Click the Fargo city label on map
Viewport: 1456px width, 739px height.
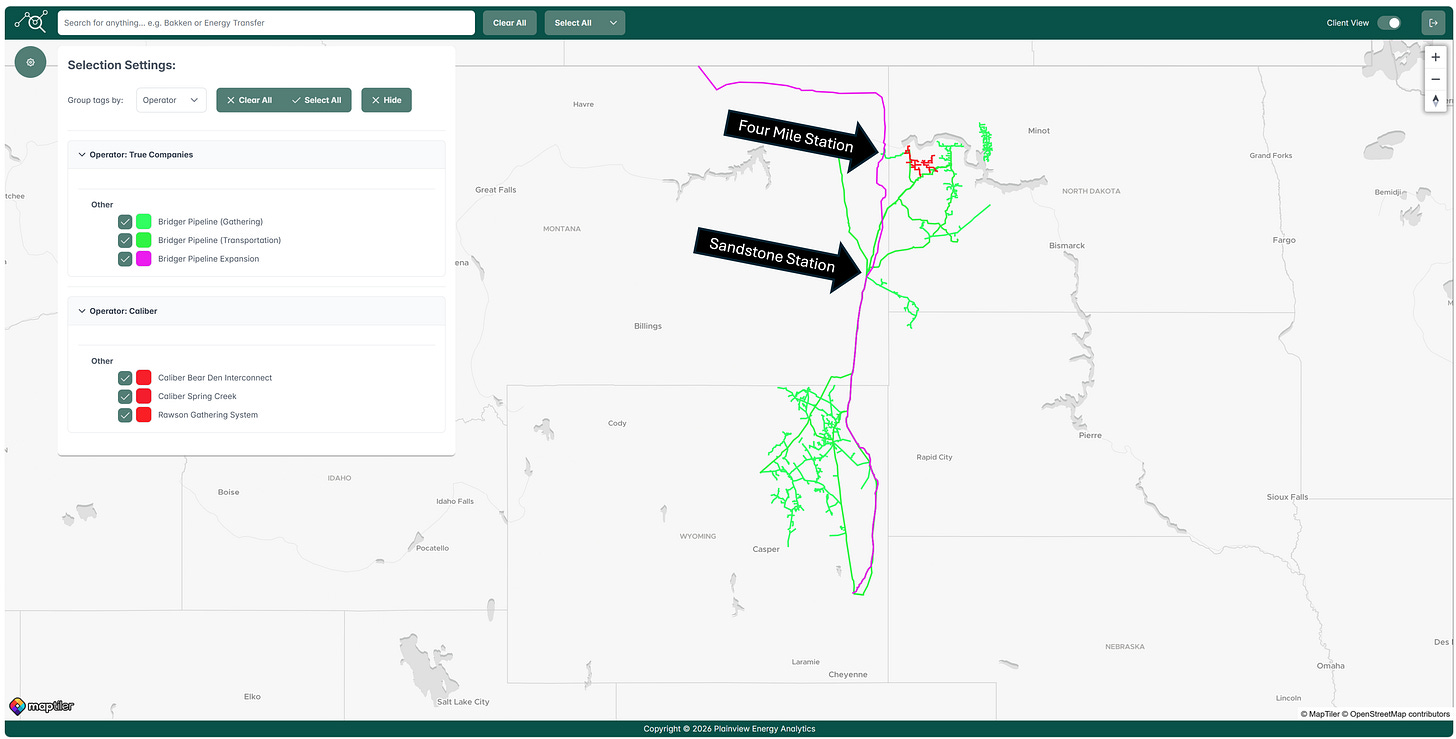[1284, 240]
